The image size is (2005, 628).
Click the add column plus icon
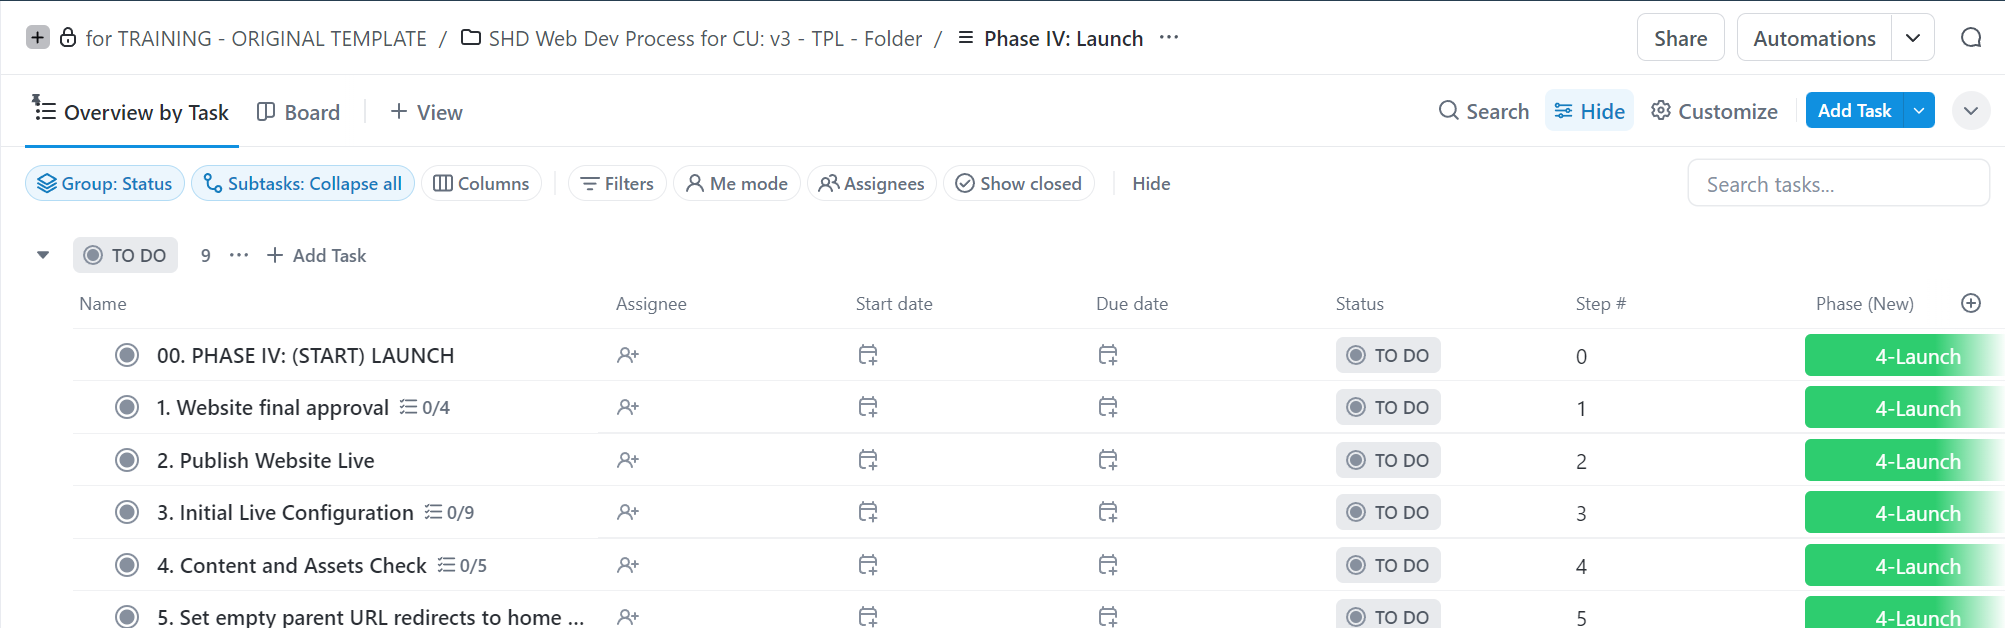coord(1971,303)
